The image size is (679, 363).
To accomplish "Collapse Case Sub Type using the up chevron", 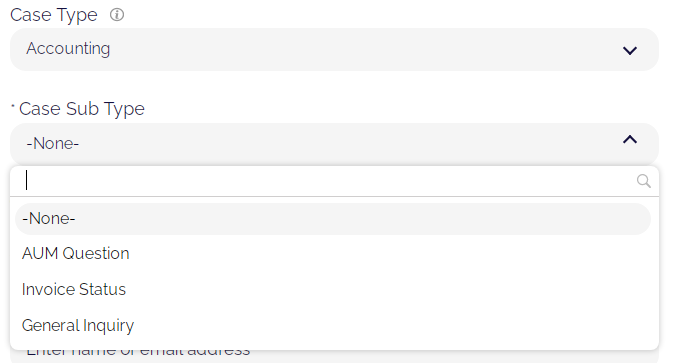I will coord(630,140).
